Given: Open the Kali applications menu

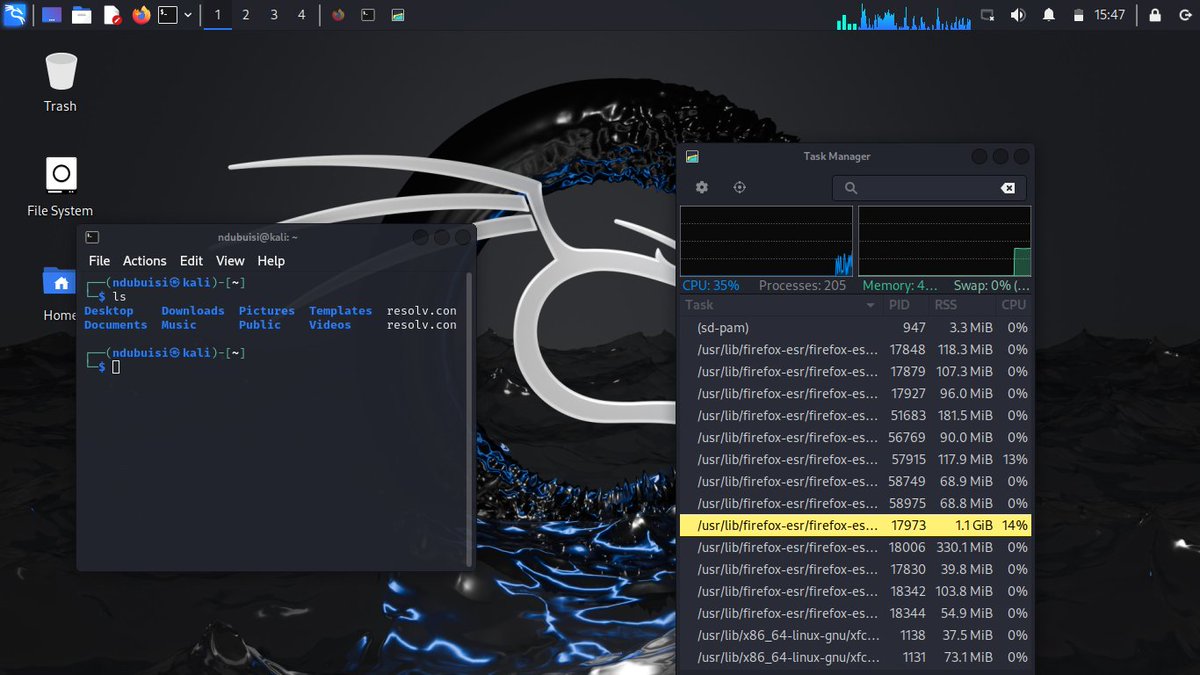Looking at the screenshot, I should (x=14, y=14).
